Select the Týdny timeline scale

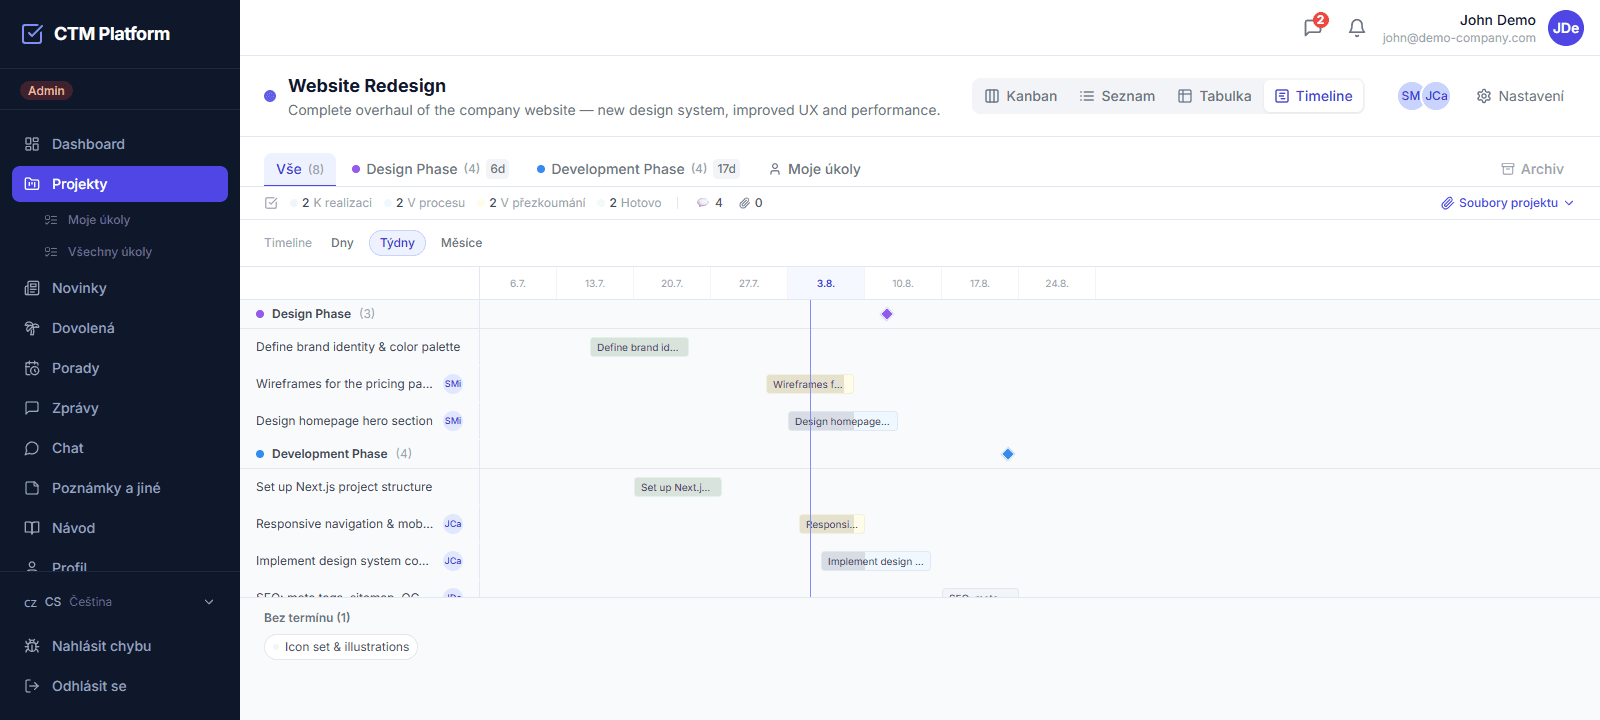(397, 243)
